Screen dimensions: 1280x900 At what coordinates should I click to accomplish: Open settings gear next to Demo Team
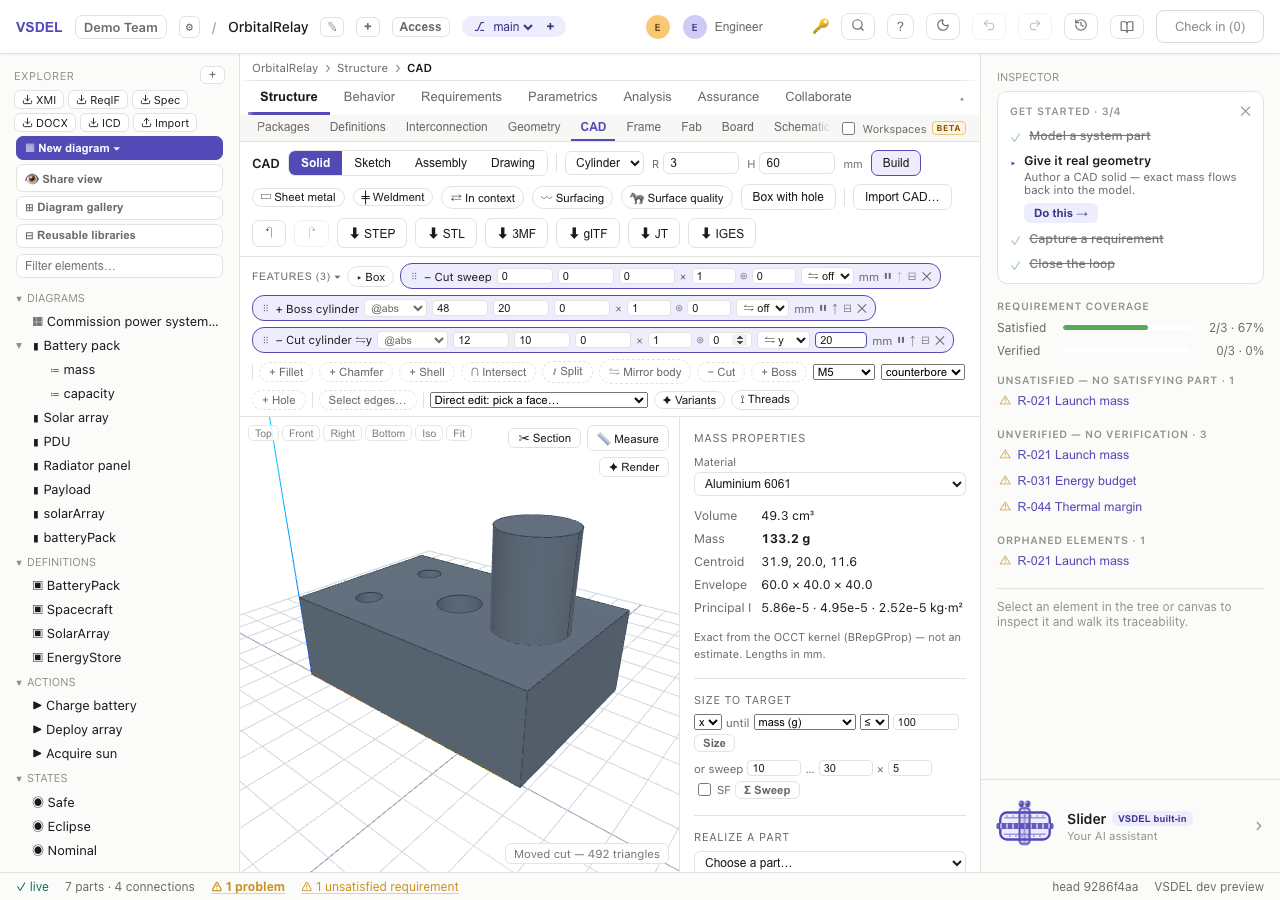pyautogui.click(x=189, y=27)
